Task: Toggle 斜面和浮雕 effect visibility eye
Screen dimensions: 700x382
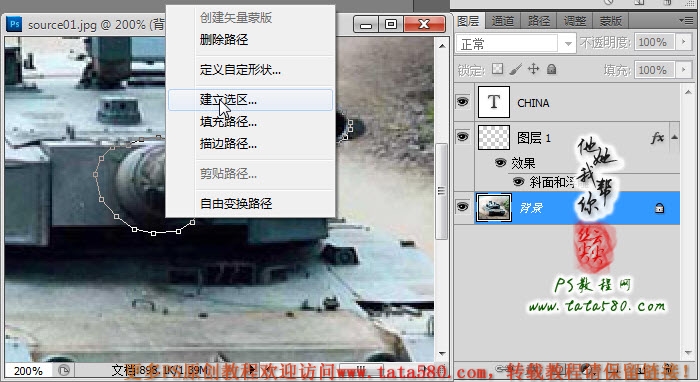Action: click(518, 182)
